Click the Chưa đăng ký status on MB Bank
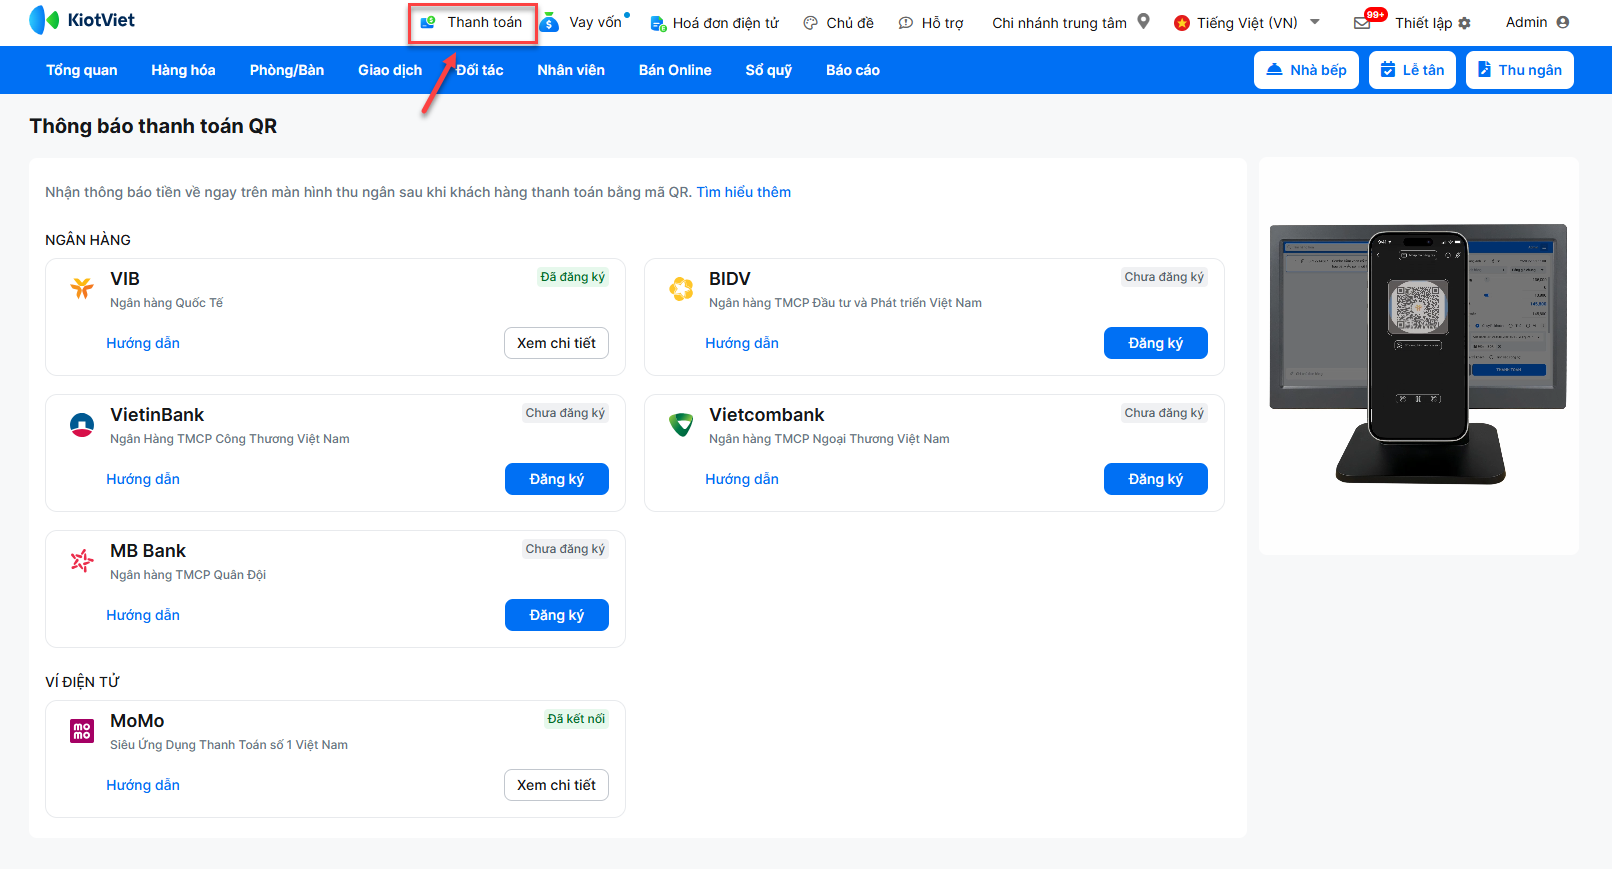Image resolution: width=1612 pixels, height=869 pixels. [x=565, y=549]
